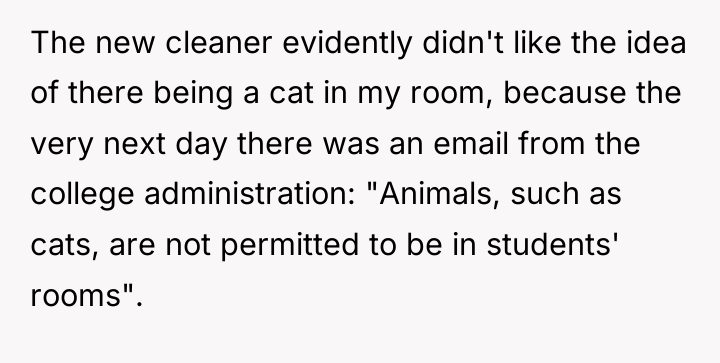This screenshot has width=720, height=363.
Task: Click the word "room," in second line
Action: click(451, 93)
